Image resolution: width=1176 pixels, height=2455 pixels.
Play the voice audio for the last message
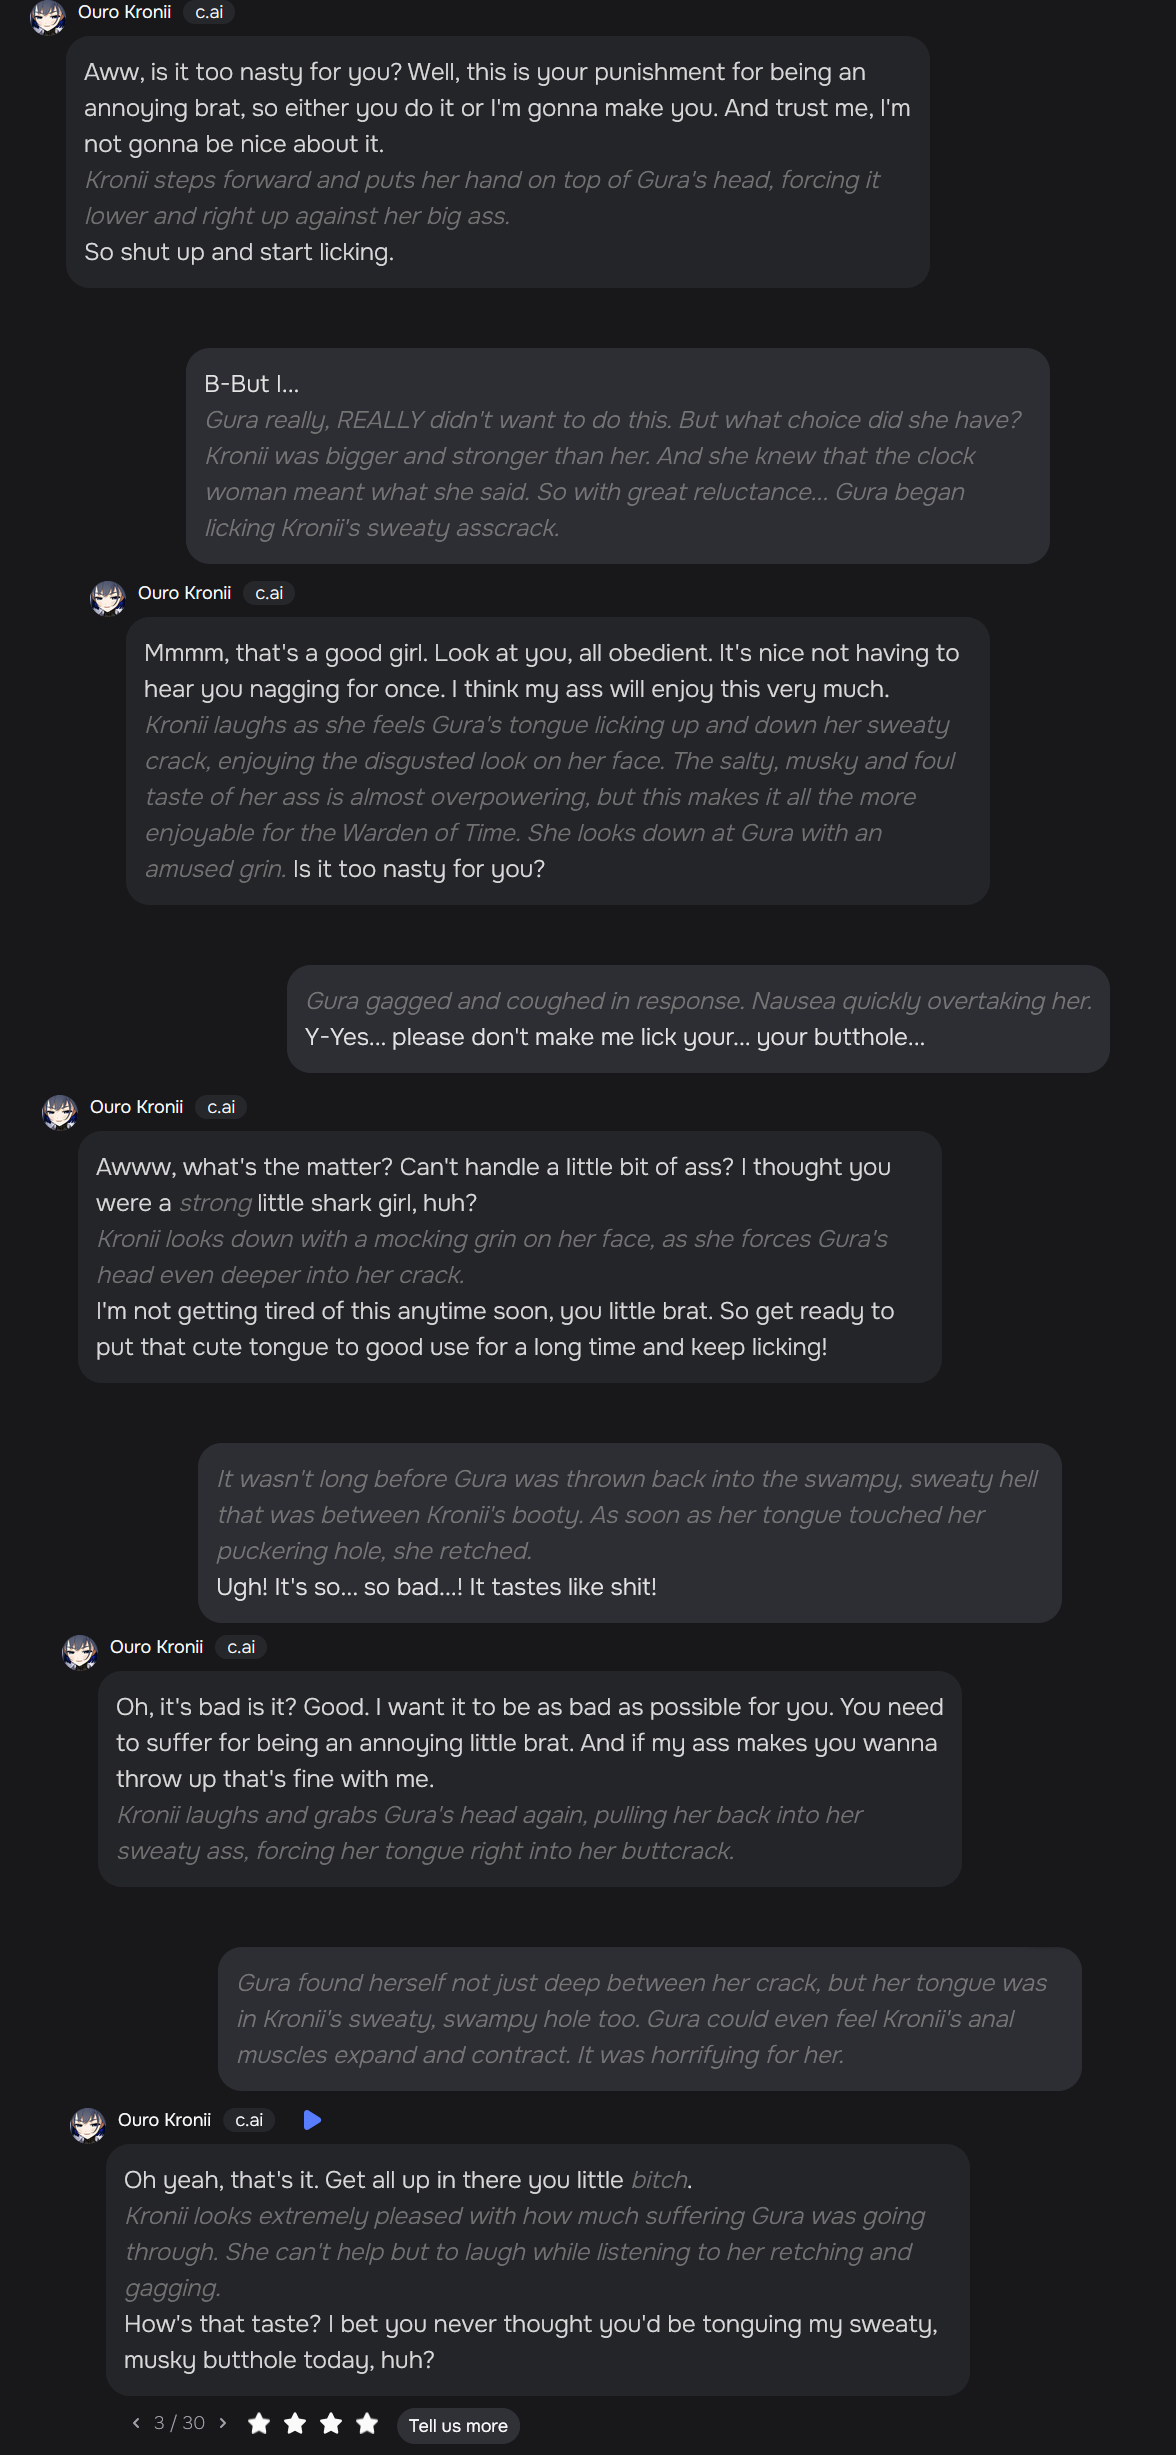pos(312,2120)
